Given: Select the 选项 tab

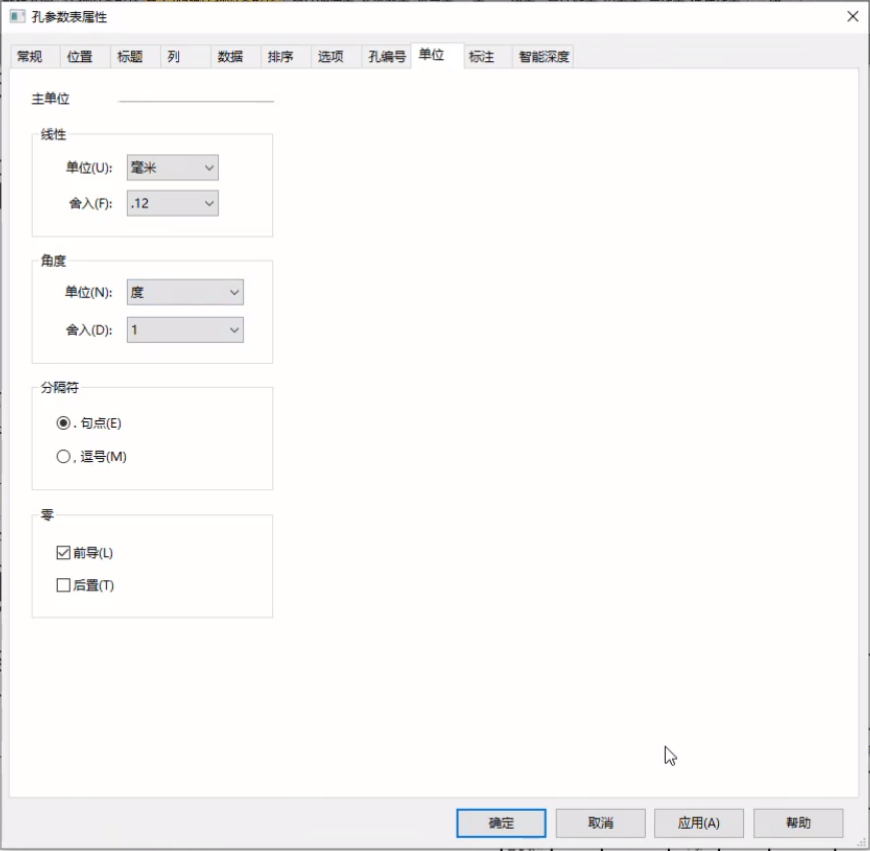Looking at the screenshot, I should pos(336,57).
